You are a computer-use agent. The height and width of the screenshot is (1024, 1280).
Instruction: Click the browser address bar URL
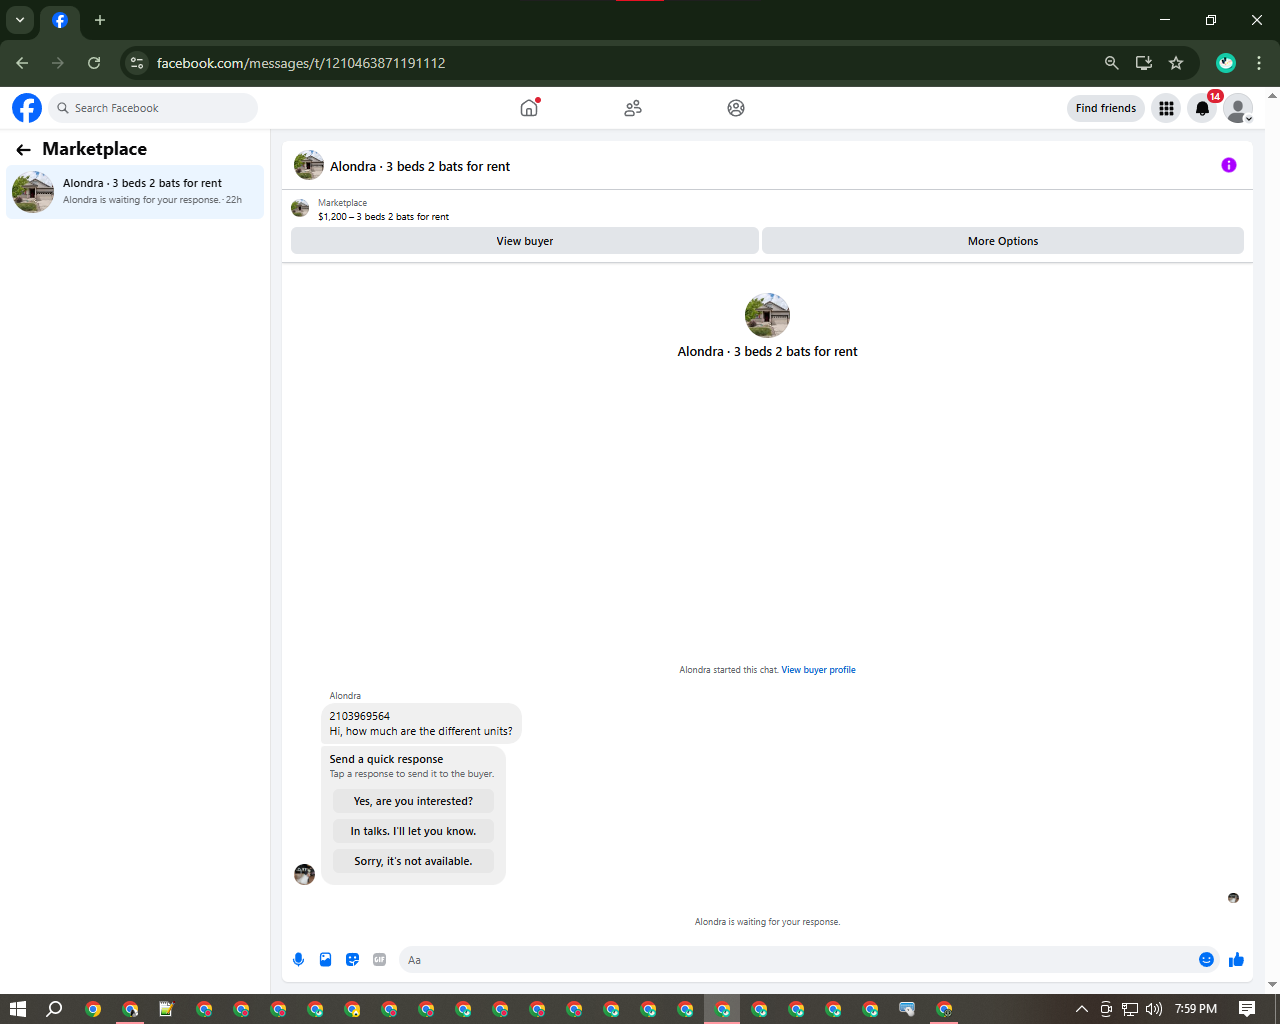coord(301,63)
